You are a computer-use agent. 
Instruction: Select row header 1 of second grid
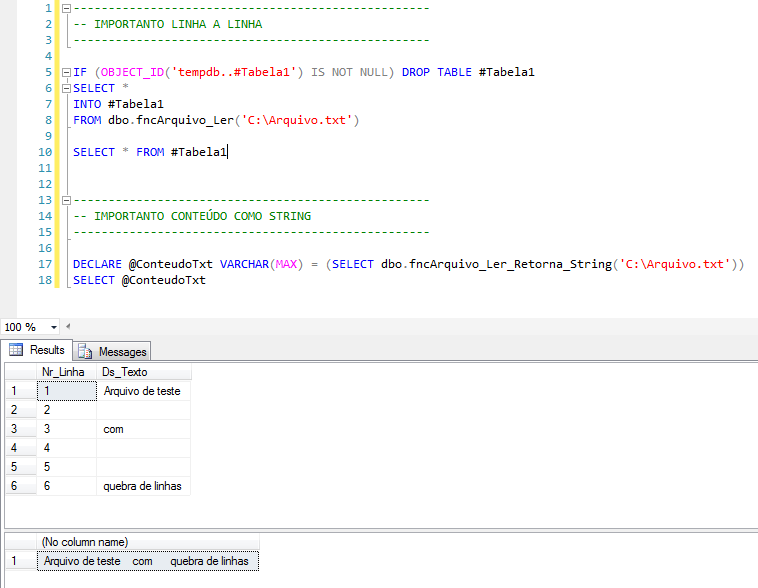click(x=21, y=561)
